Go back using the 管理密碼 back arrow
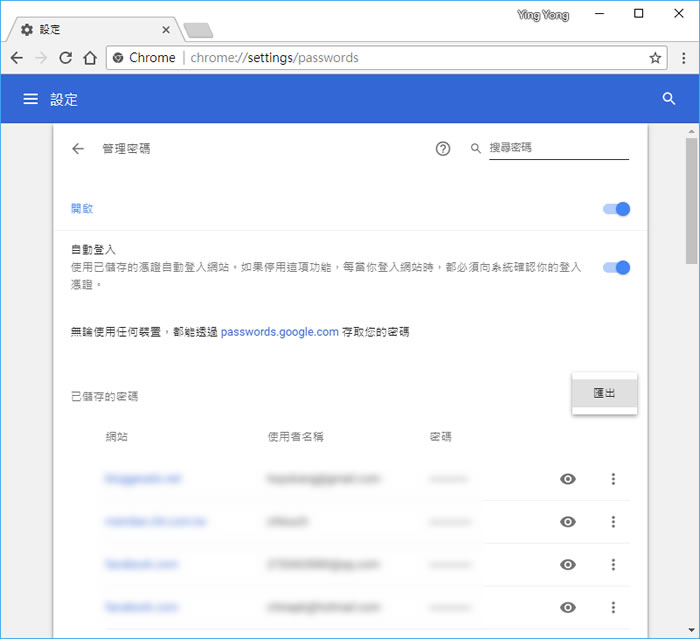This screenshot has width=700, height=639. 78,149
